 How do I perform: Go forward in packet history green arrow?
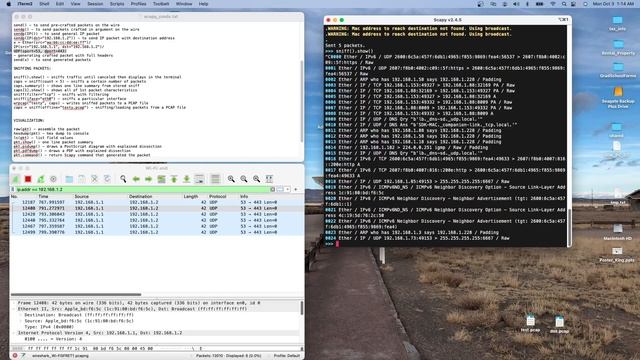pyautogui.click(x=149, y=179)
